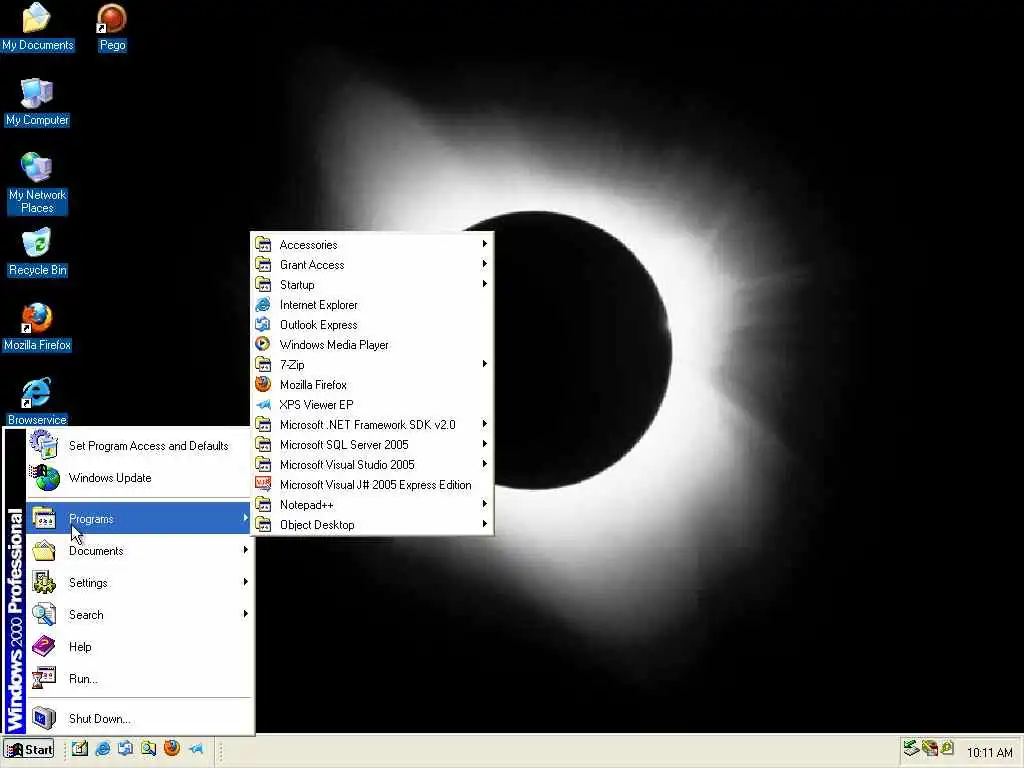
Task: Select the Recycle Bin desktop icon
Action: tap(37, 253)
